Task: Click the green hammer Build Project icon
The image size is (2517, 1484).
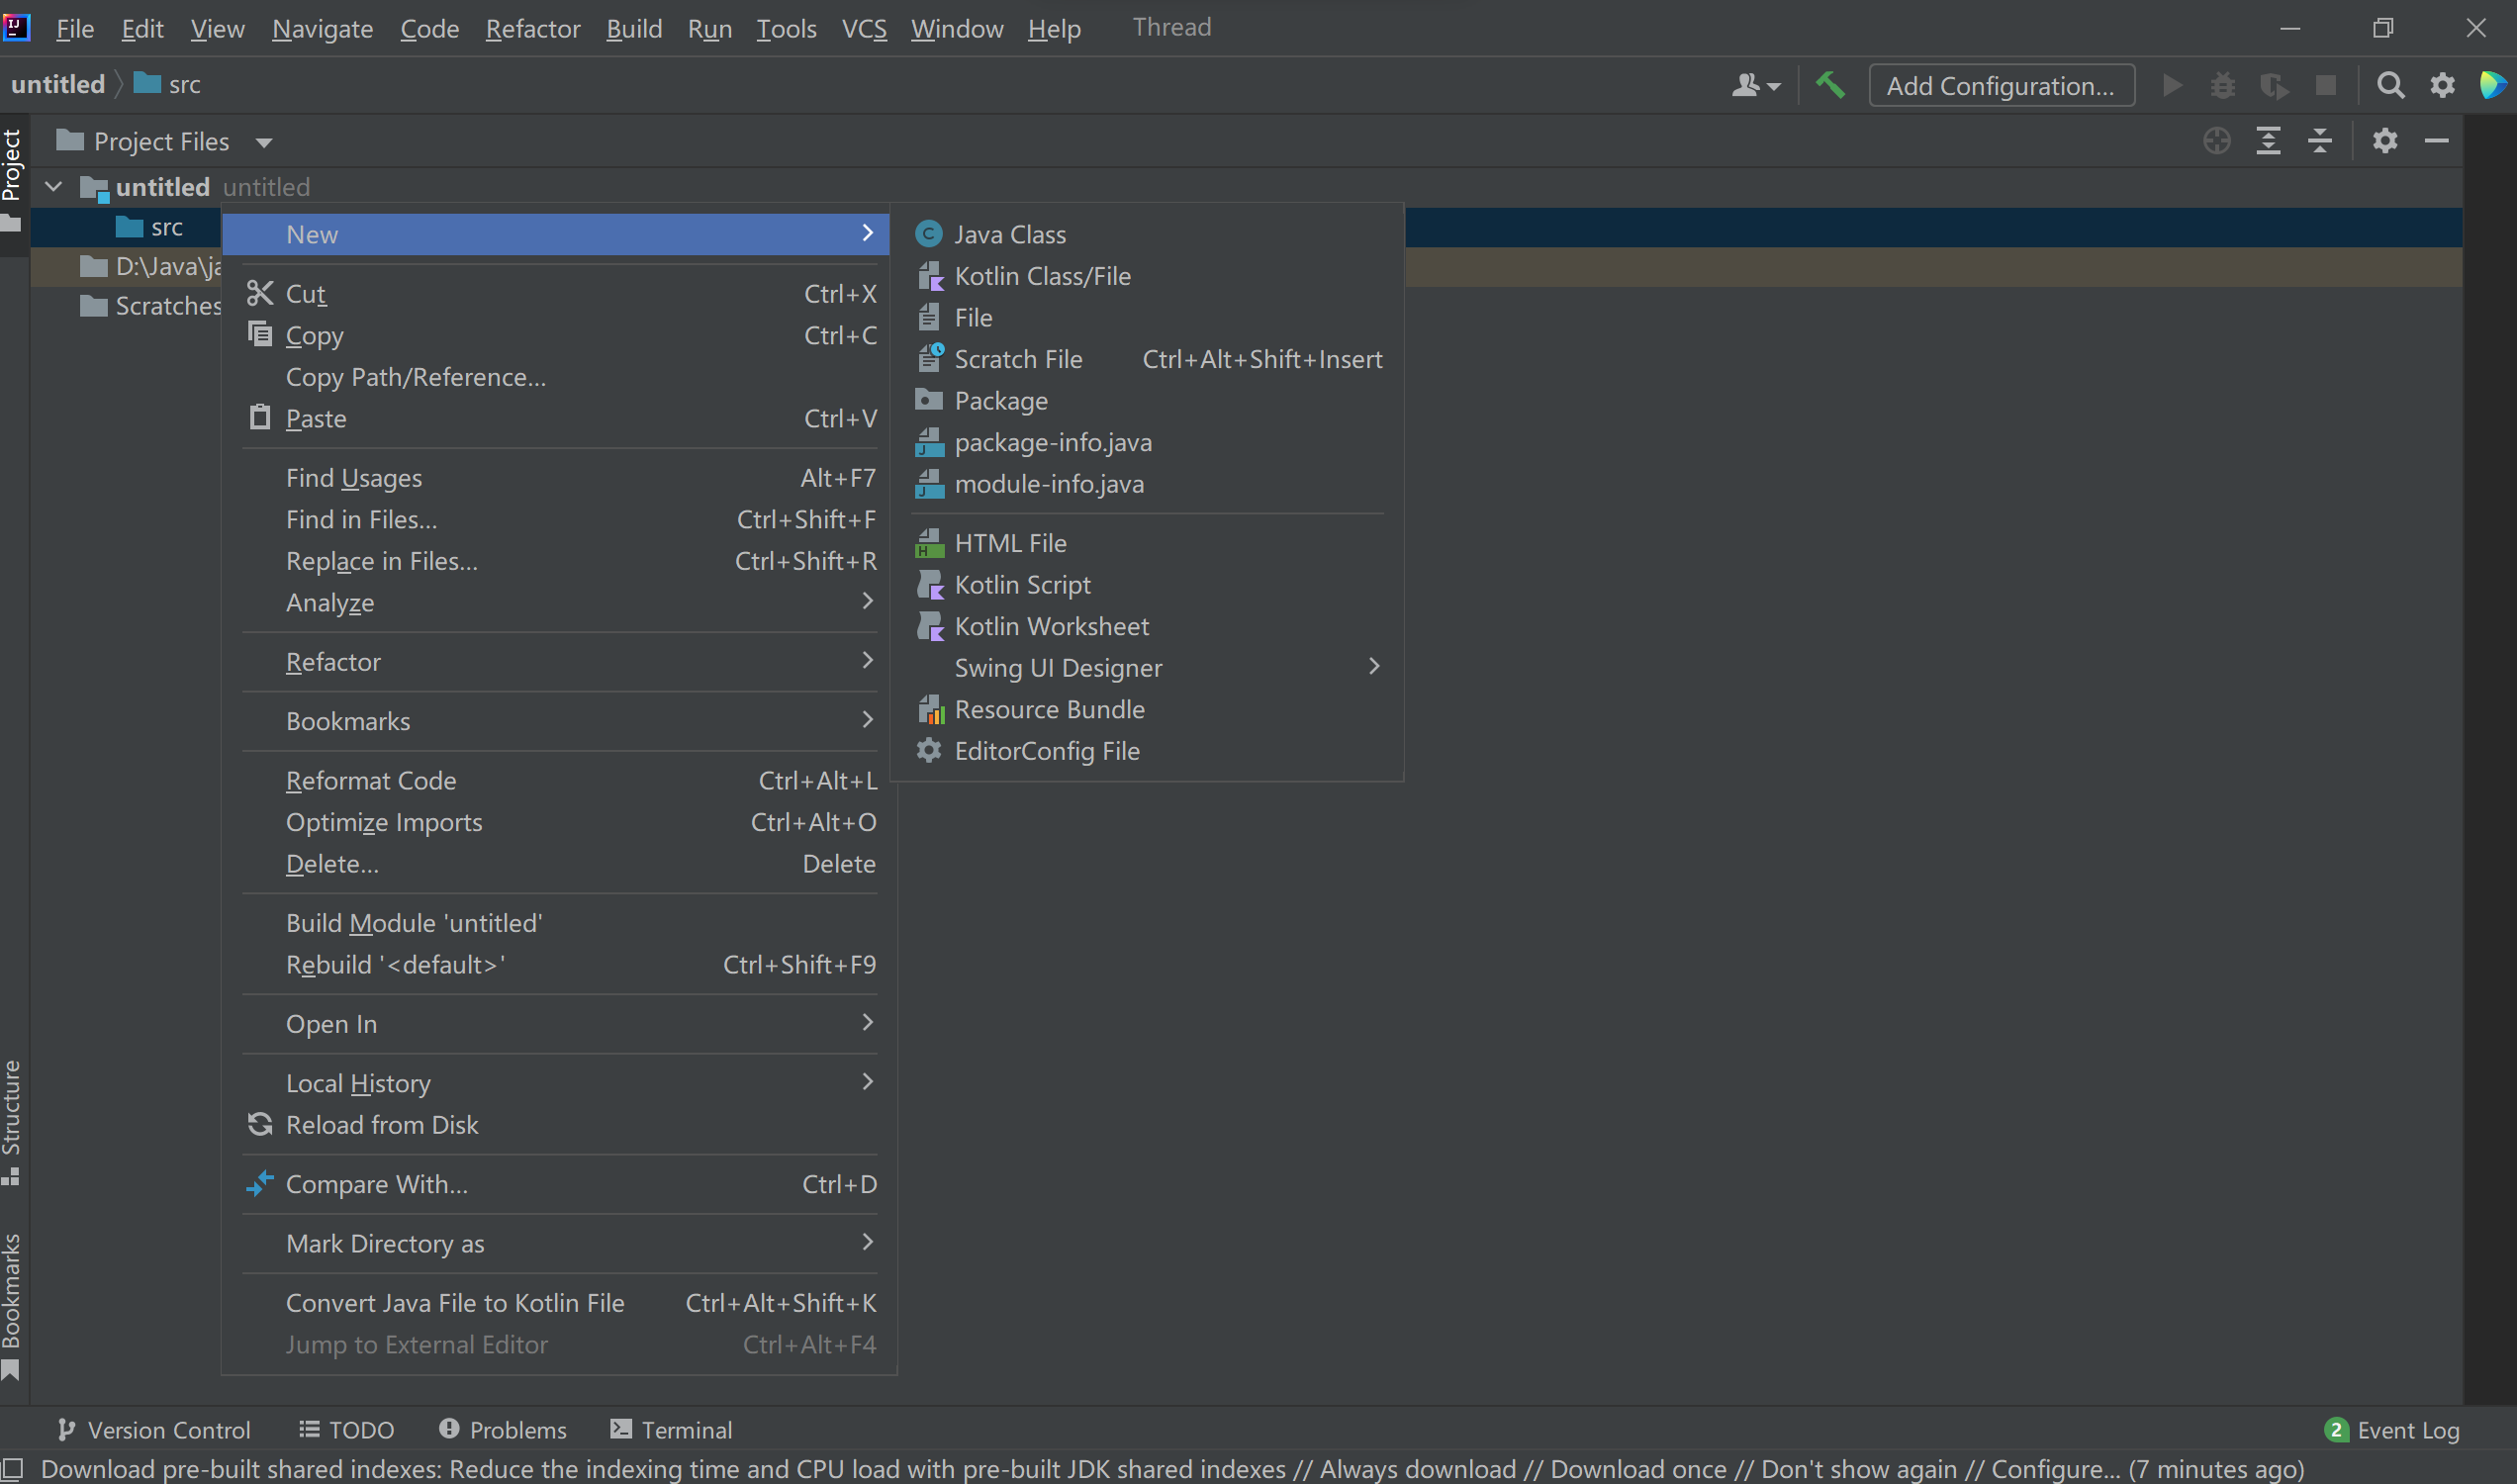Action: (x=1830, y=86)
